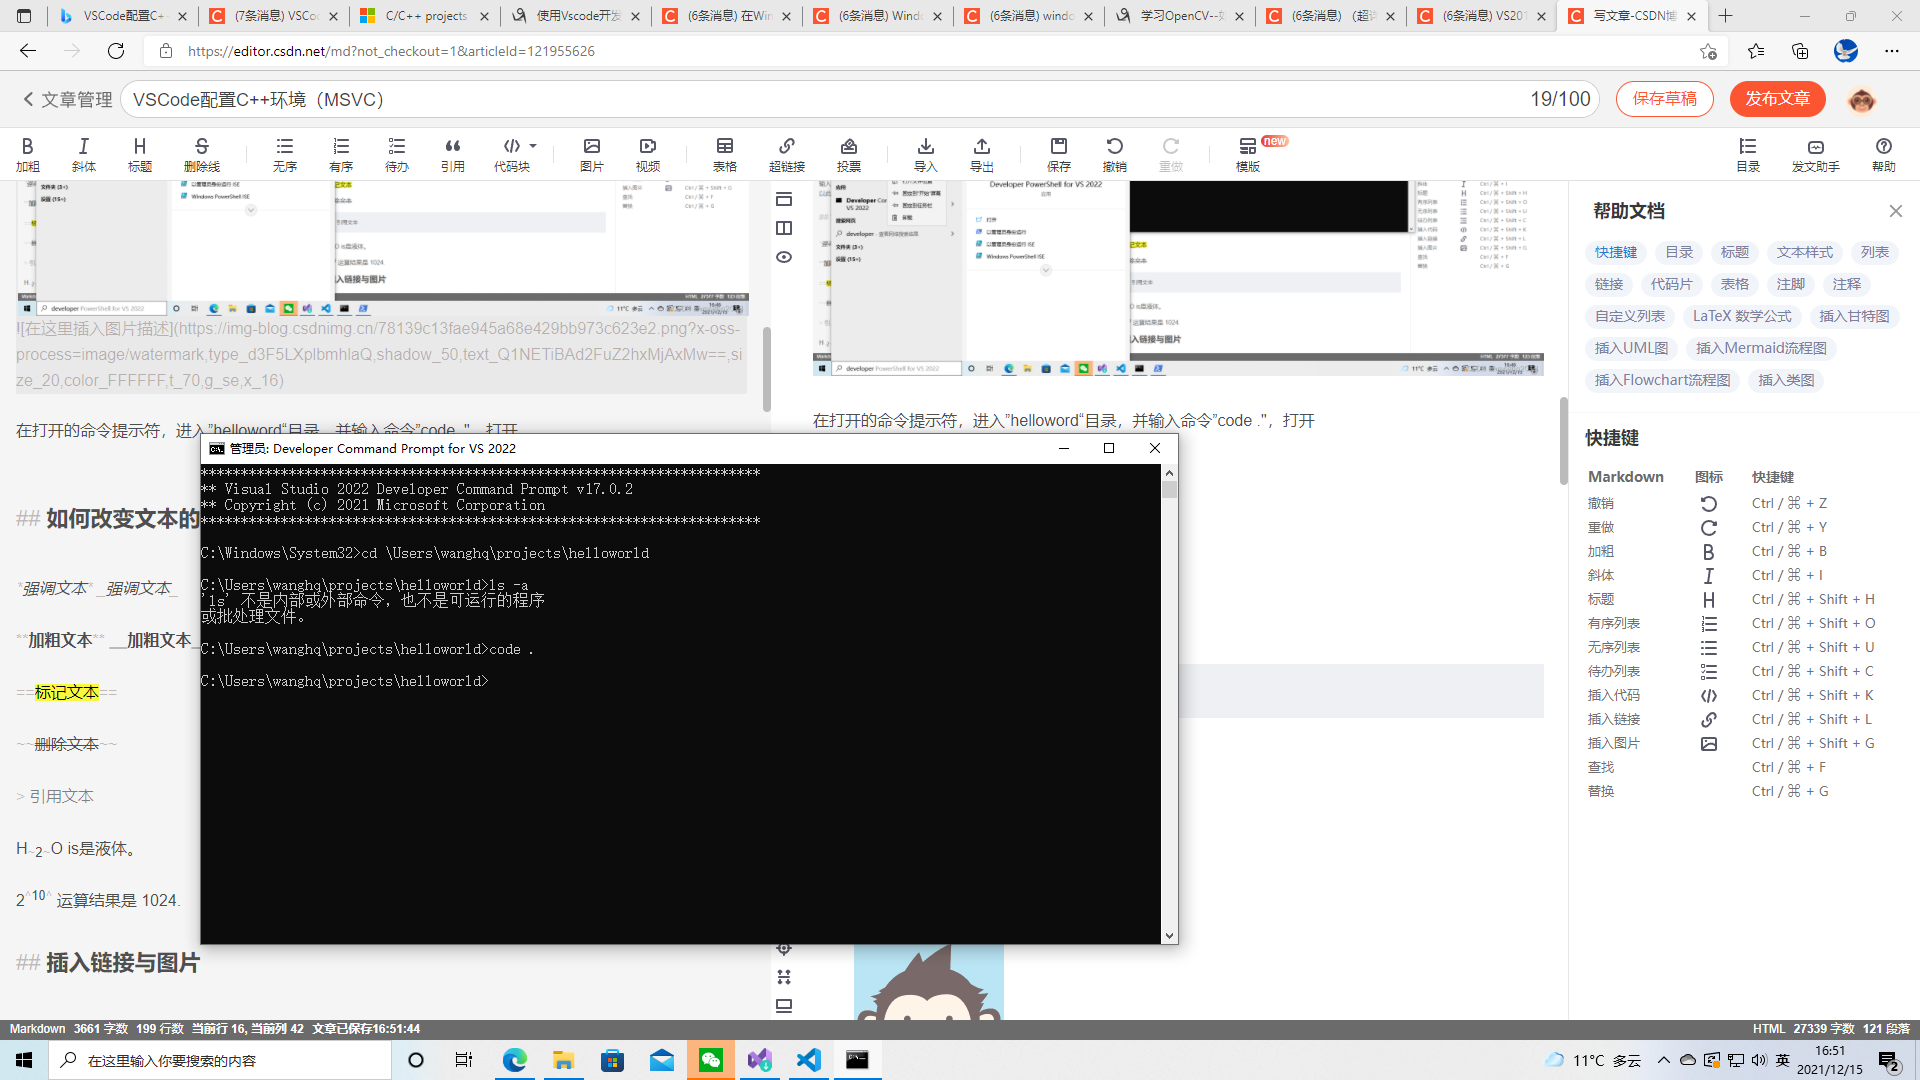Apply bold formatting with 加粗 icon
Screen dimensions: 1920x1080
click(x=28, y=154)
